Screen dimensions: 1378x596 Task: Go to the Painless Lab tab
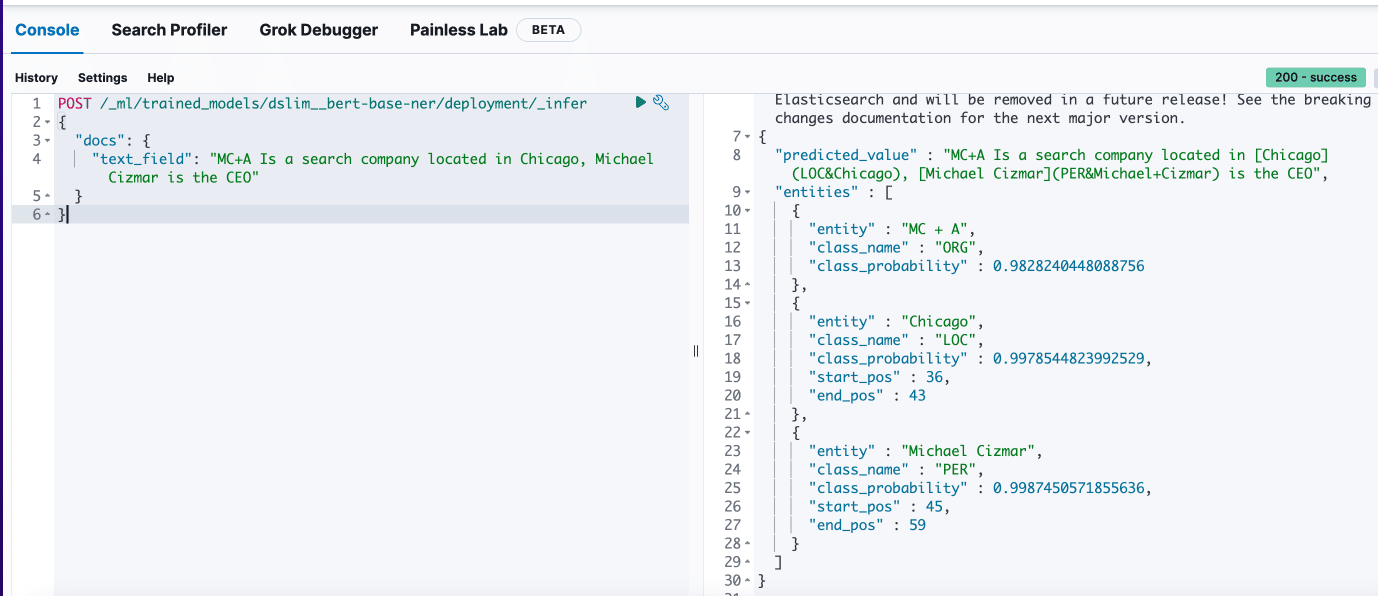pos(458,30)
